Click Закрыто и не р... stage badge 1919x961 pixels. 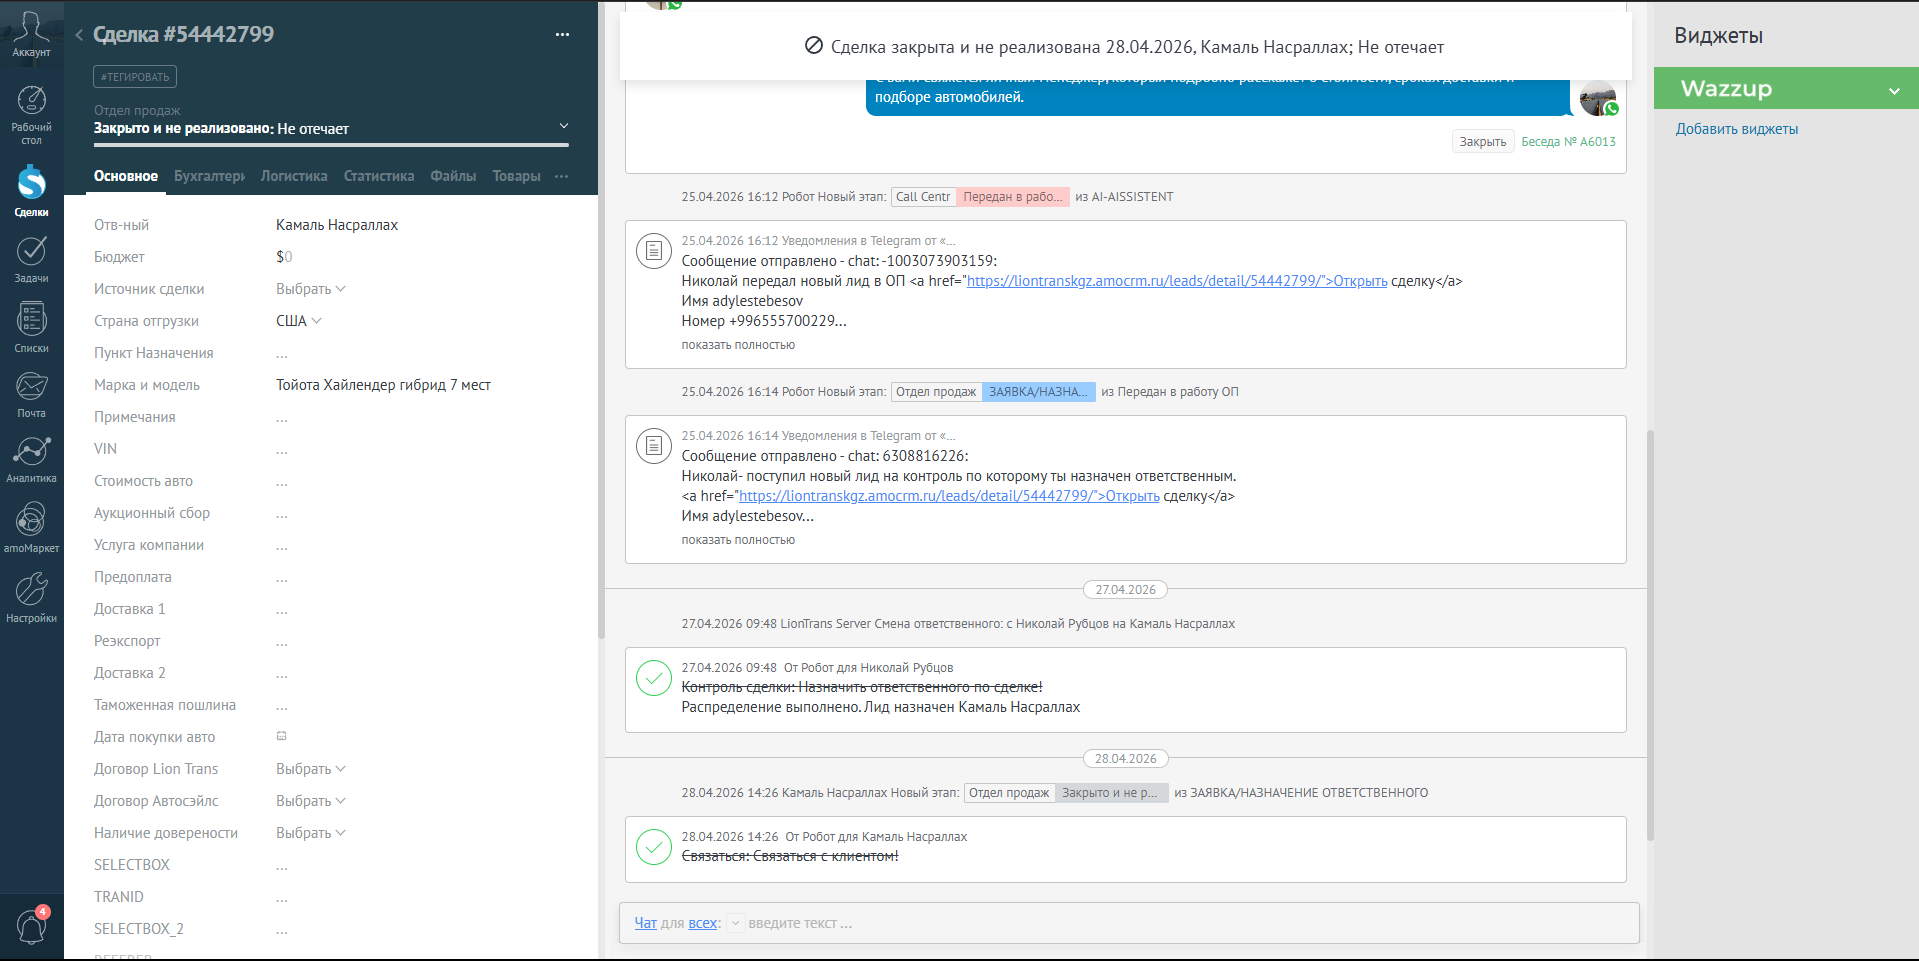click(x=1110, y=793)
